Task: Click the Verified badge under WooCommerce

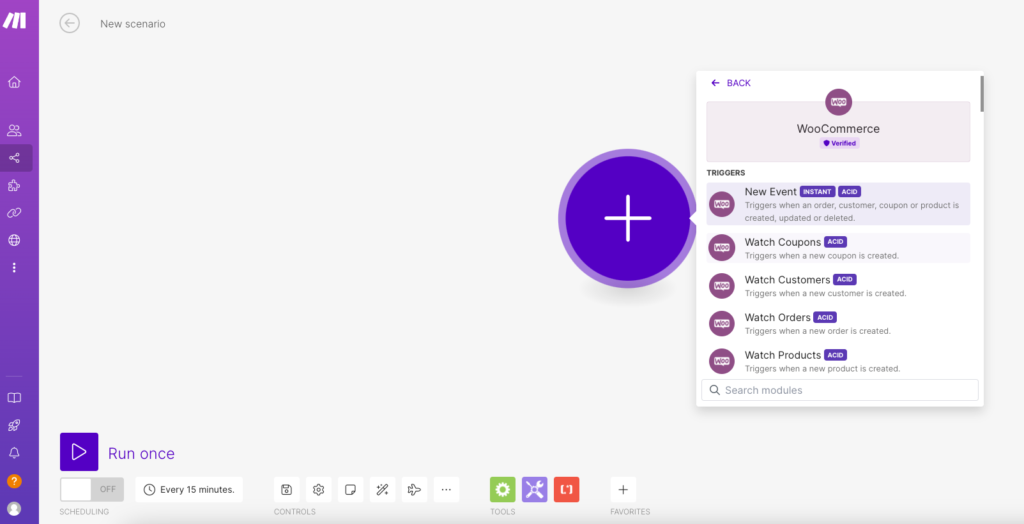Action: tap(840, 143)
